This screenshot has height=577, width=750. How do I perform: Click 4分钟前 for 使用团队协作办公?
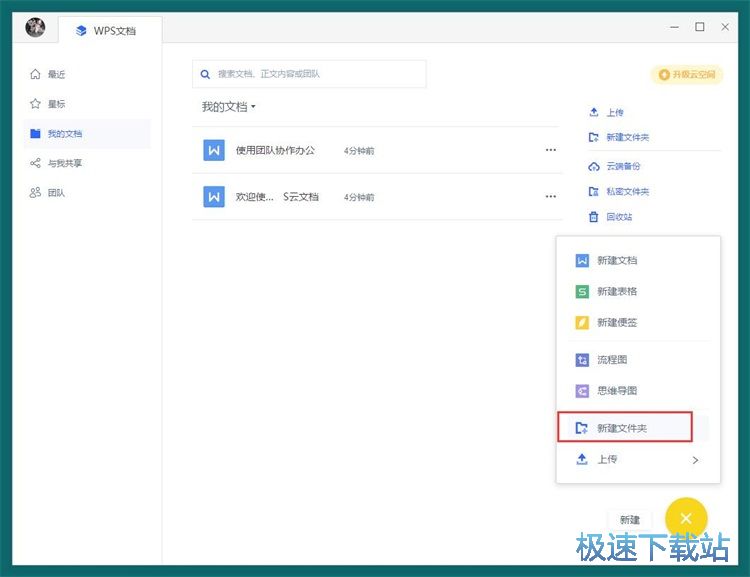tap(359, 151)
